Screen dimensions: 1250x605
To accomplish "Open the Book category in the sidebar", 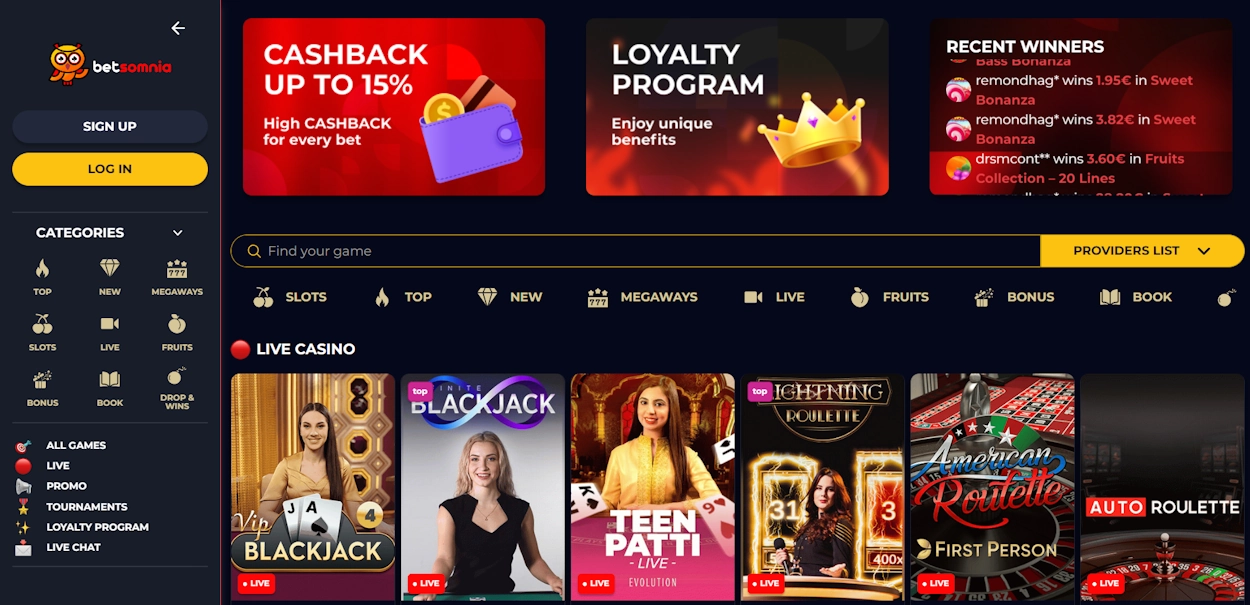I will [x=110, y=389].
